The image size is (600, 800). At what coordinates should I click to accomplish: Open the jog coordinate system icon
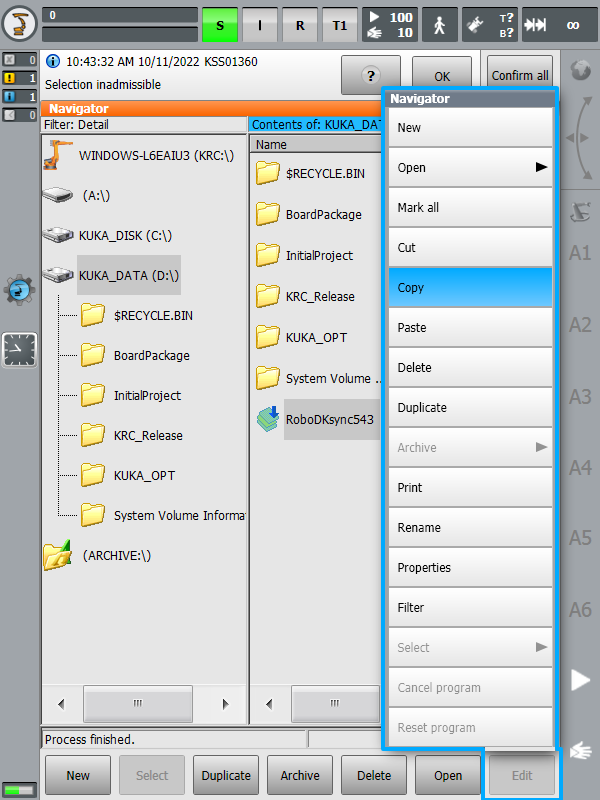[x=581, y=211]
